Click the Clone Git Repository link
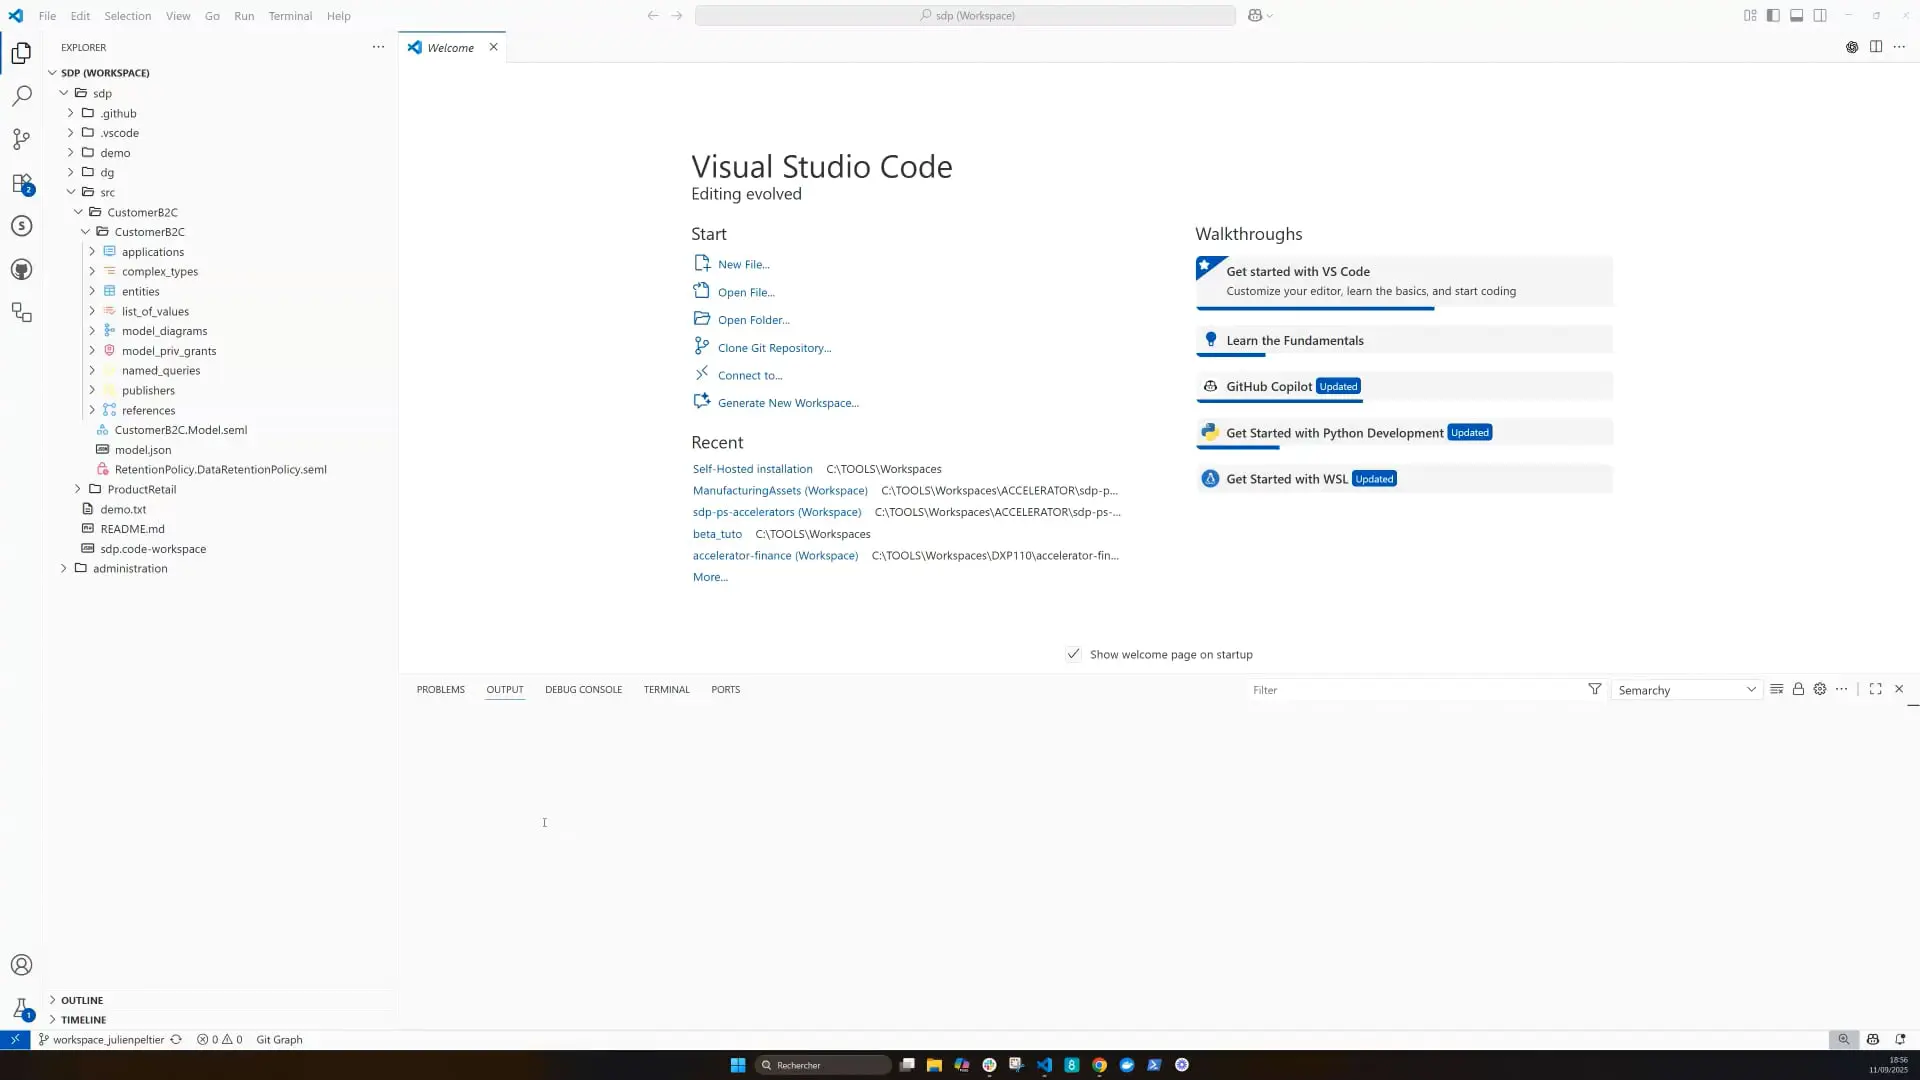 tap(774, 348)
